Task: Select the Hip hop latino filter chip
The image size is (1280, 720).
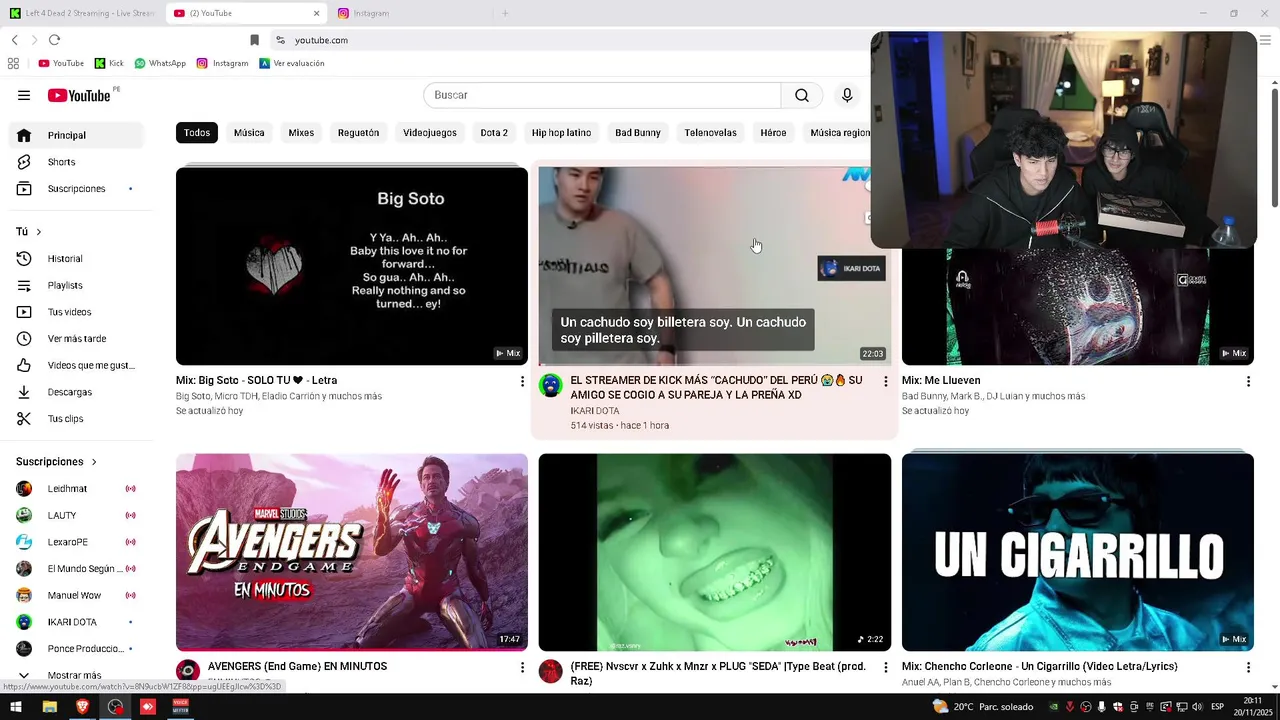Action: pos(561,133)
